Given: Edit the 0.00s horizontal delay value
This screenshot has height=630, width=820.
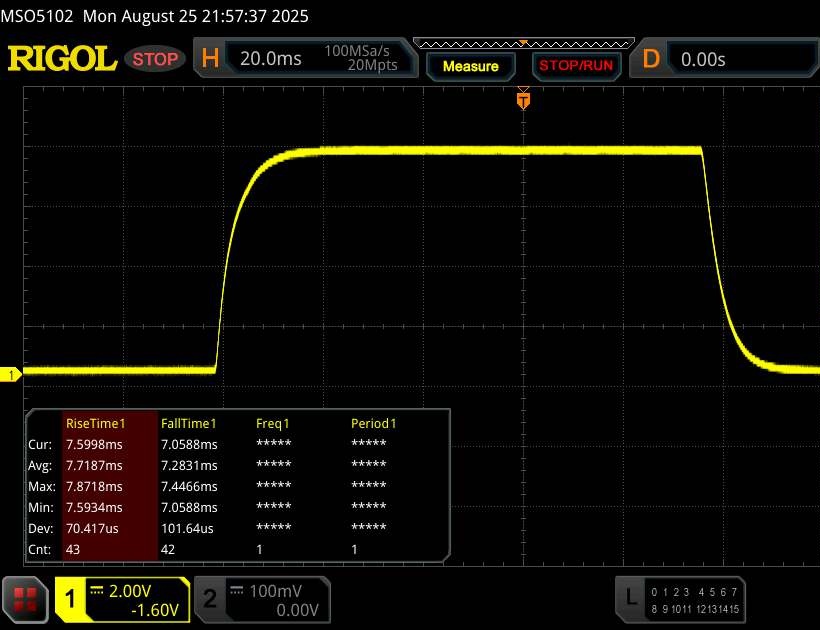Looking at the screenshot, I should pos(704,59).
